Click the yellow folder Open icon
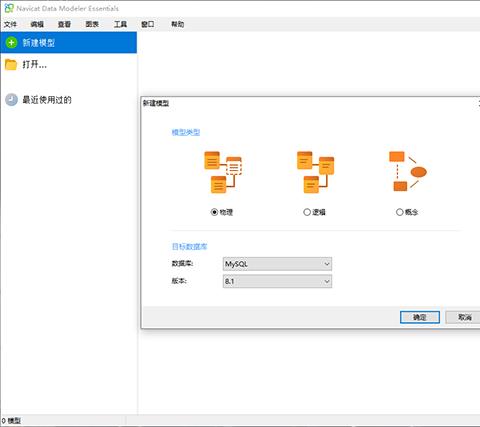480x427 pixels. 11,64
